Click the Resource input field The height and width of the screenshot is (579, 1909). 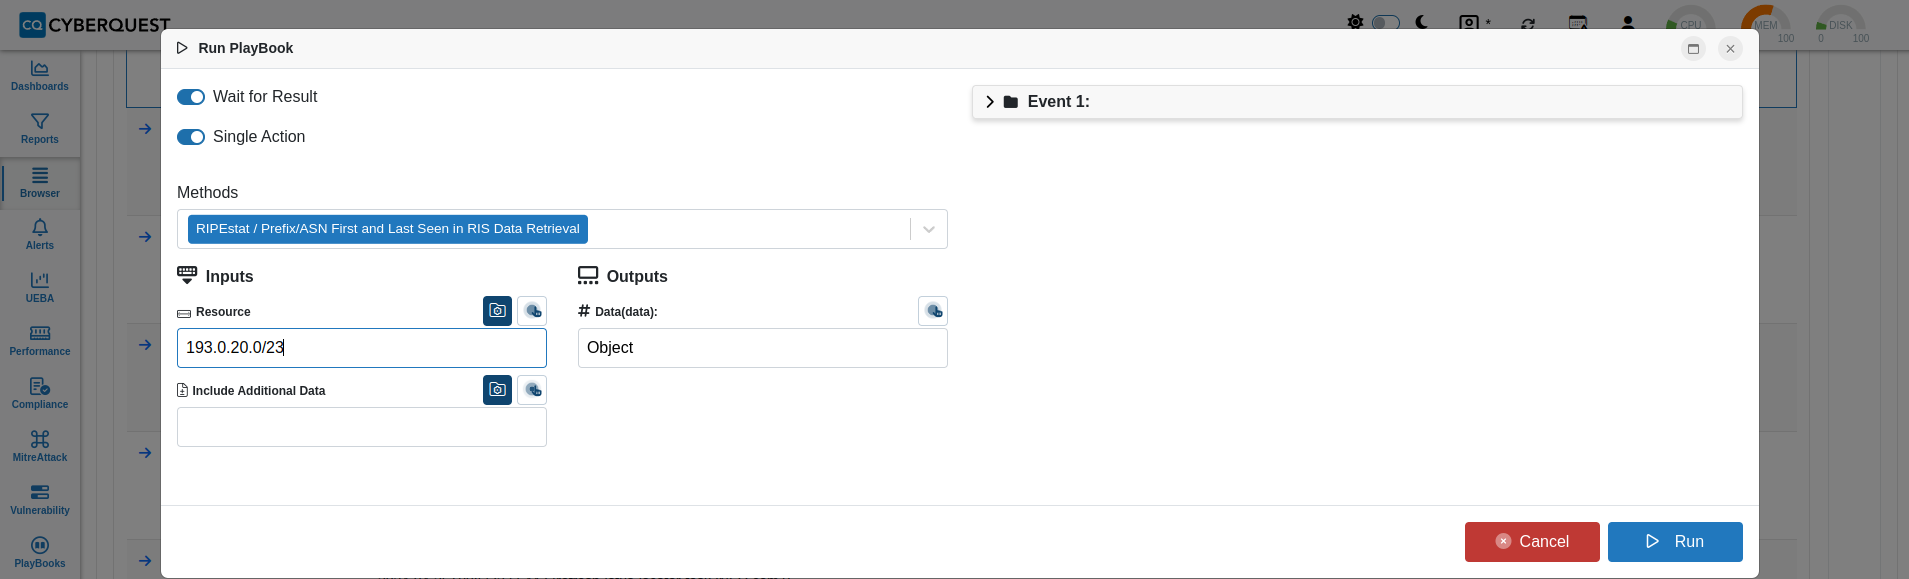pos(362,348)
